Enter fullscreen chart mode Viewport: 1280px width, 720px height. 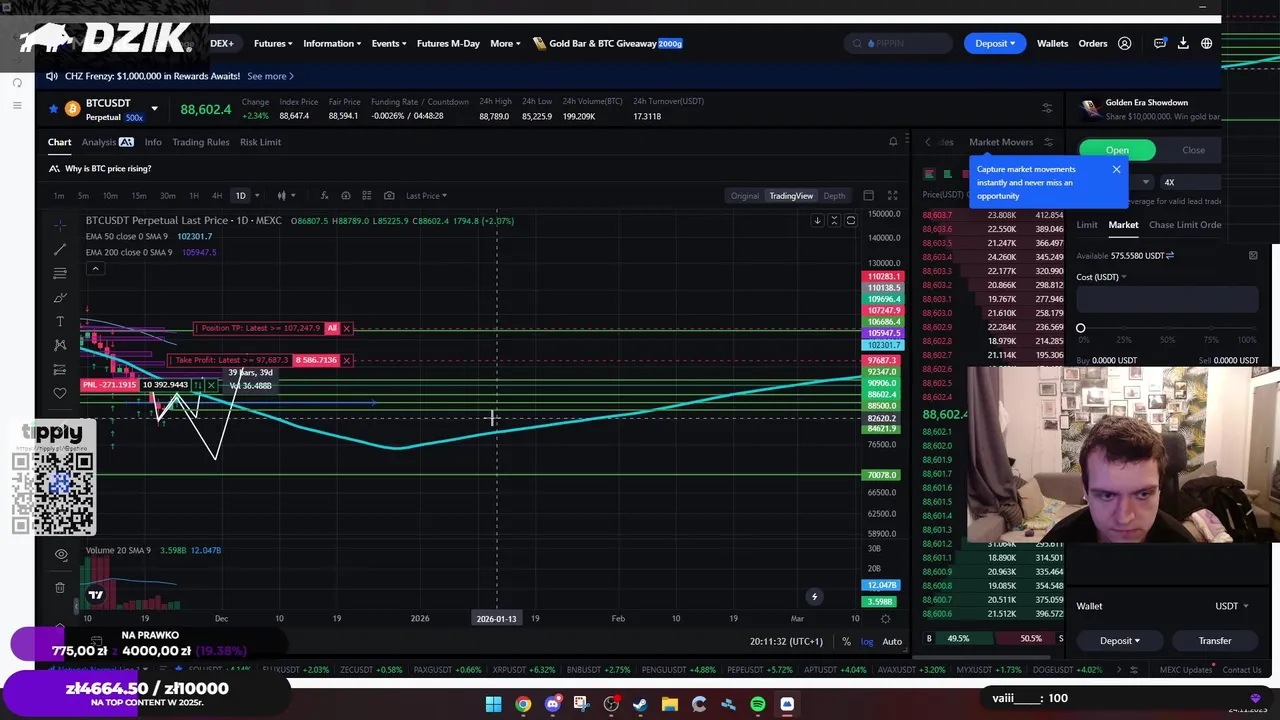coord(892,195)
